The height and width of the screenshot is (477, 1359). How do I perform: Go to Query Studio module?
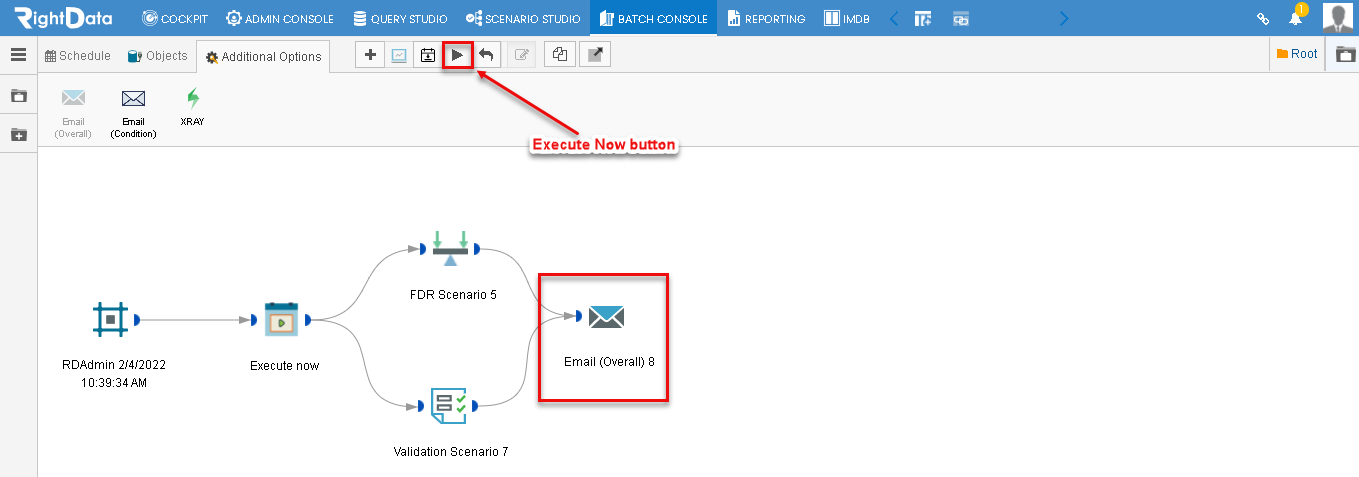click(401, 18)
